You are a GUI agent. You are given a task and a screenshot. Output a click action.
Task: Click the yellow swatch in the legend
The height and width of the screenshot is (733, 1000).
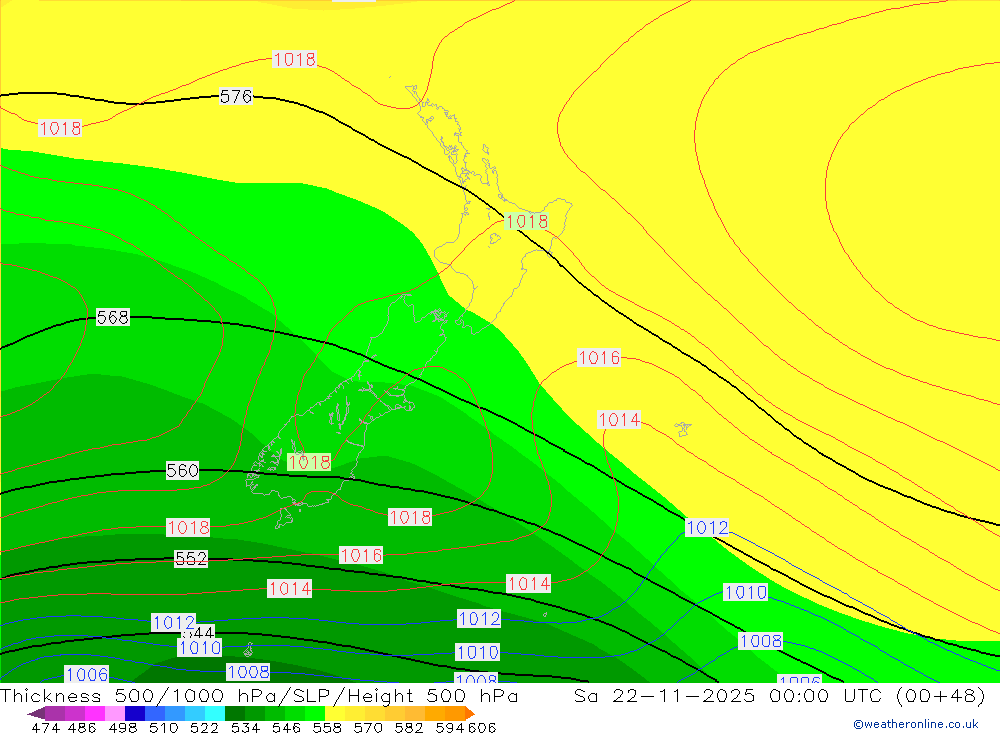(335, 713)
